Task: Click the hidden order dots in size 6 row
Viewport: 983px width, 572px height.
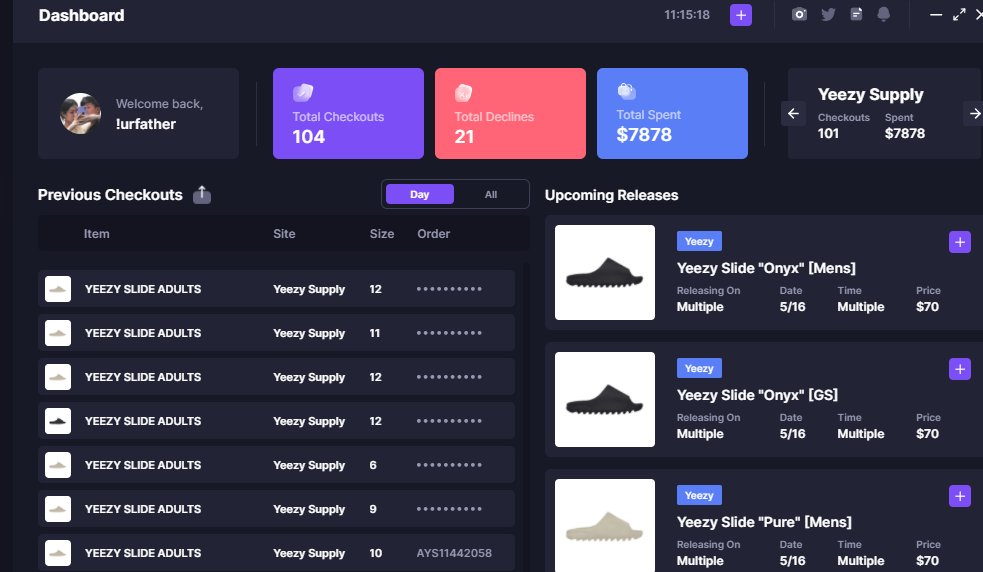Action: [449, 465]
